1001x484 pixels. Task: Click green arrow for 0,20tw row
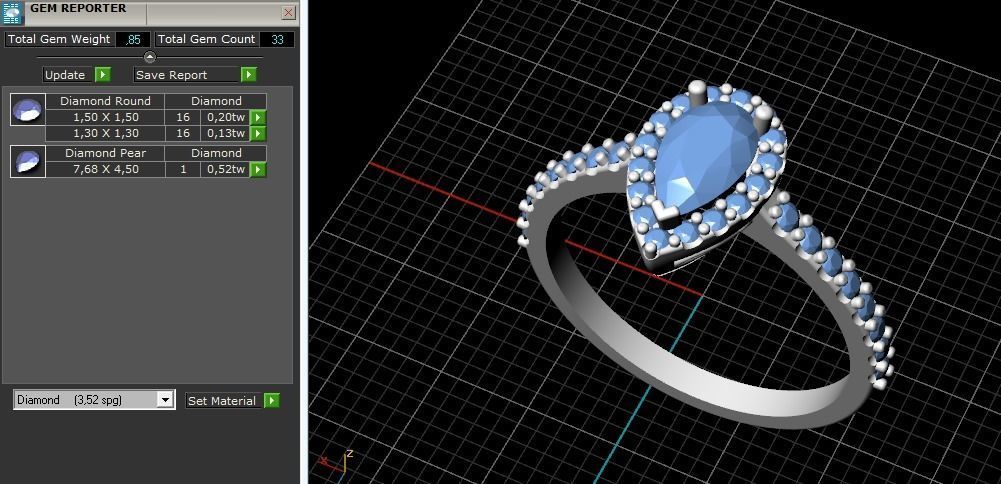pos(258,117)
